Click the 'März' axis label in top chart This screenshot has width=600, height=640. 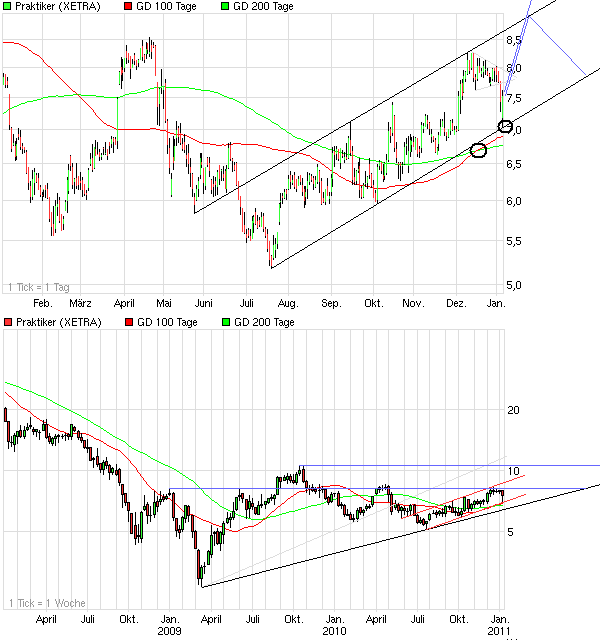coord(80,303)
